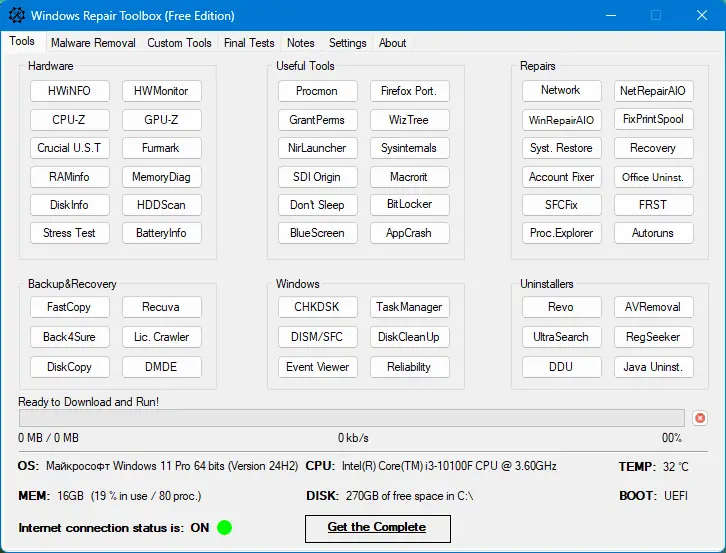Launch Procmon from Useful Tools
The image size is (726, 553).
coord(318,91)
